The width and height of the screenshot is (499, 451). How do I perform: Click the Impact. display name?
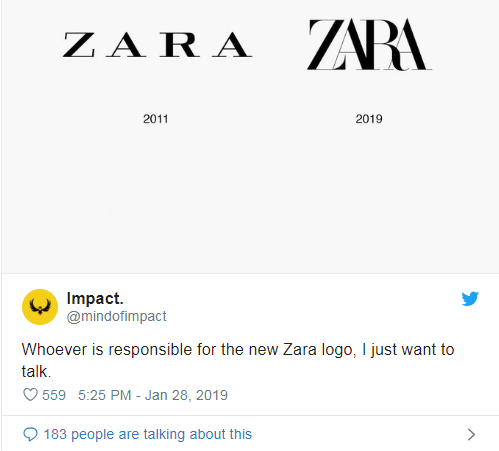(x=95, y=298)
